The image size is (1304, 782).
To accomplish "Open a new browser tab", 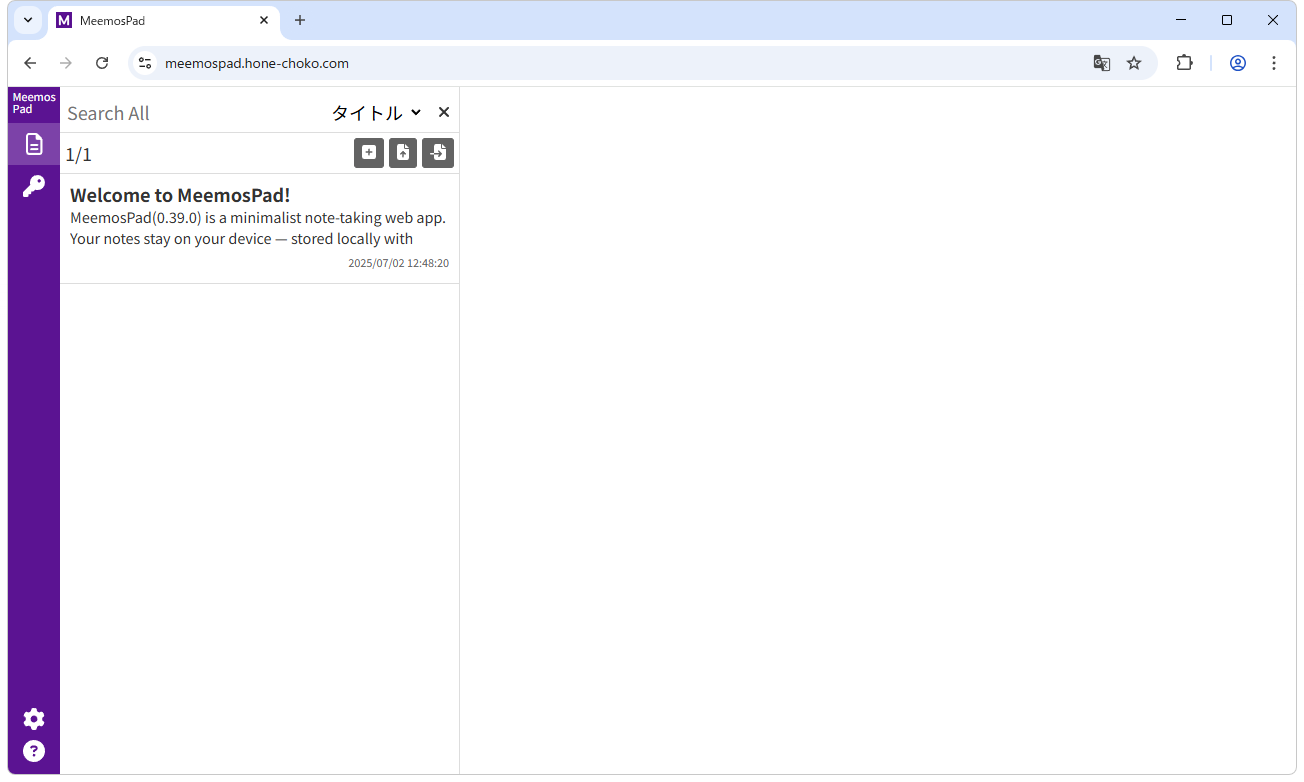I will (x=300, y=20).
